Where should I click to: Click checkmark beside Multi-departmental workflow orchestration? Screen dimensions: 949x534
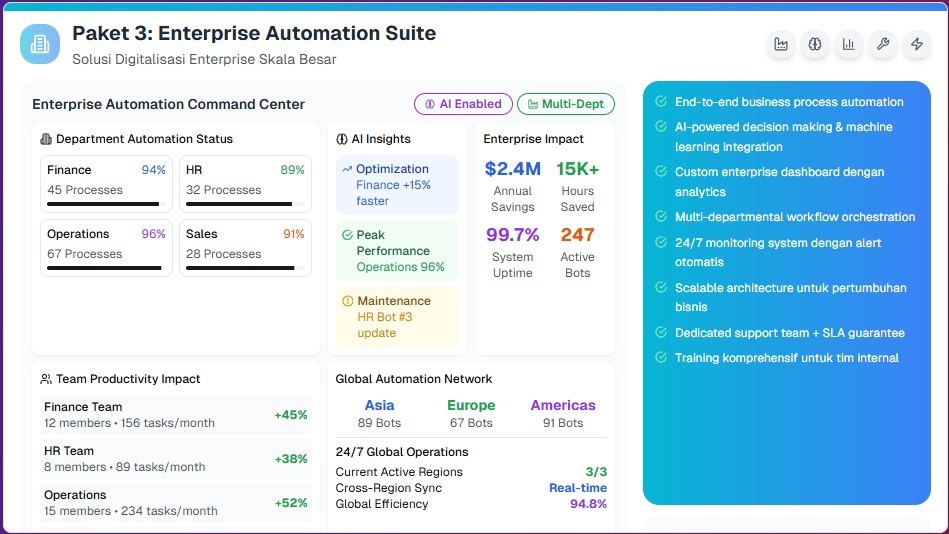coord(661,217)
